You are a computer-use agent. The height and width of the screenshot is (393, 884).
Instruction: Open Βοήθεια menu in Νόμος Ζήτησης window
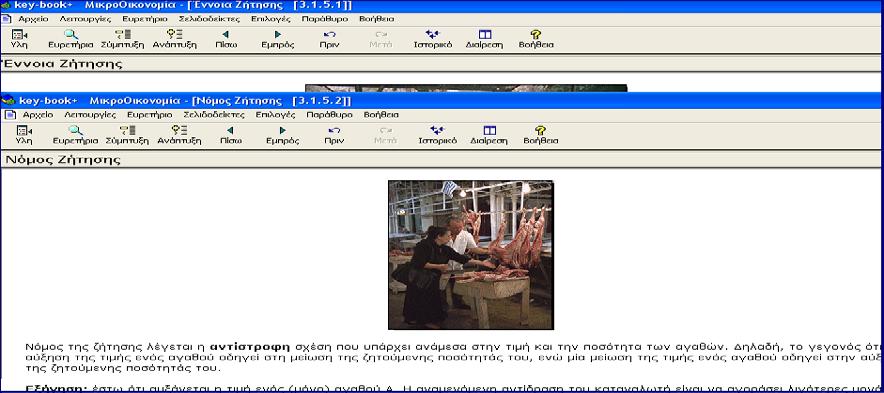(381, 114)
